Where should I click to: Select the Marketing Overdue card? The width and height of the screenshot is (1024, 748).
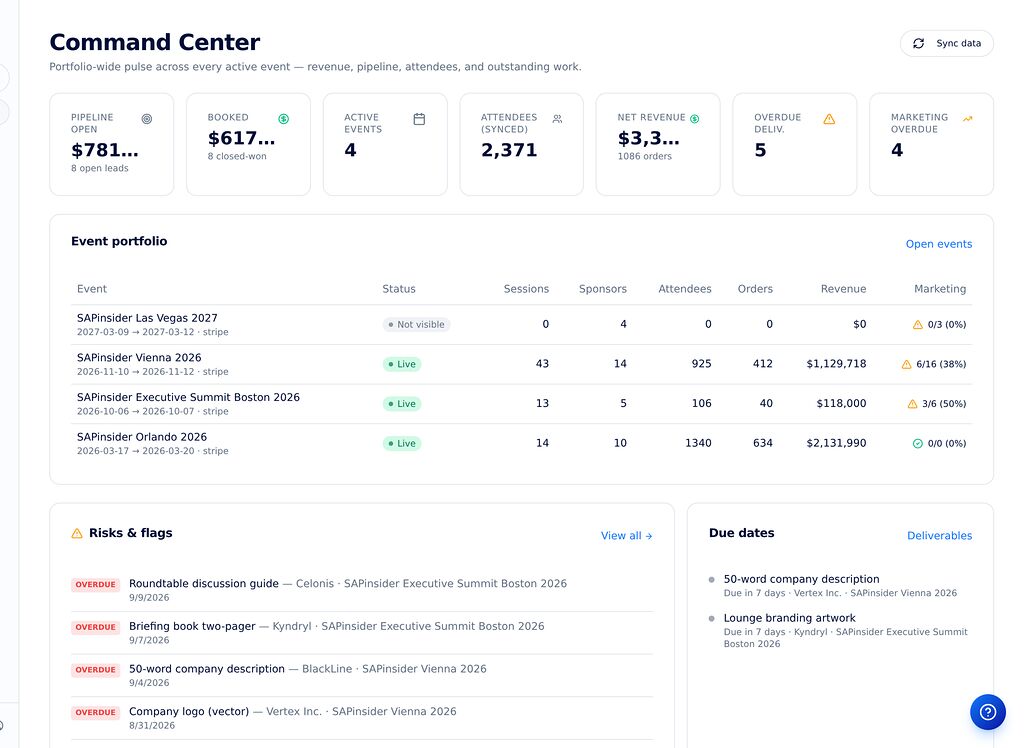click(x=931, y=144)
